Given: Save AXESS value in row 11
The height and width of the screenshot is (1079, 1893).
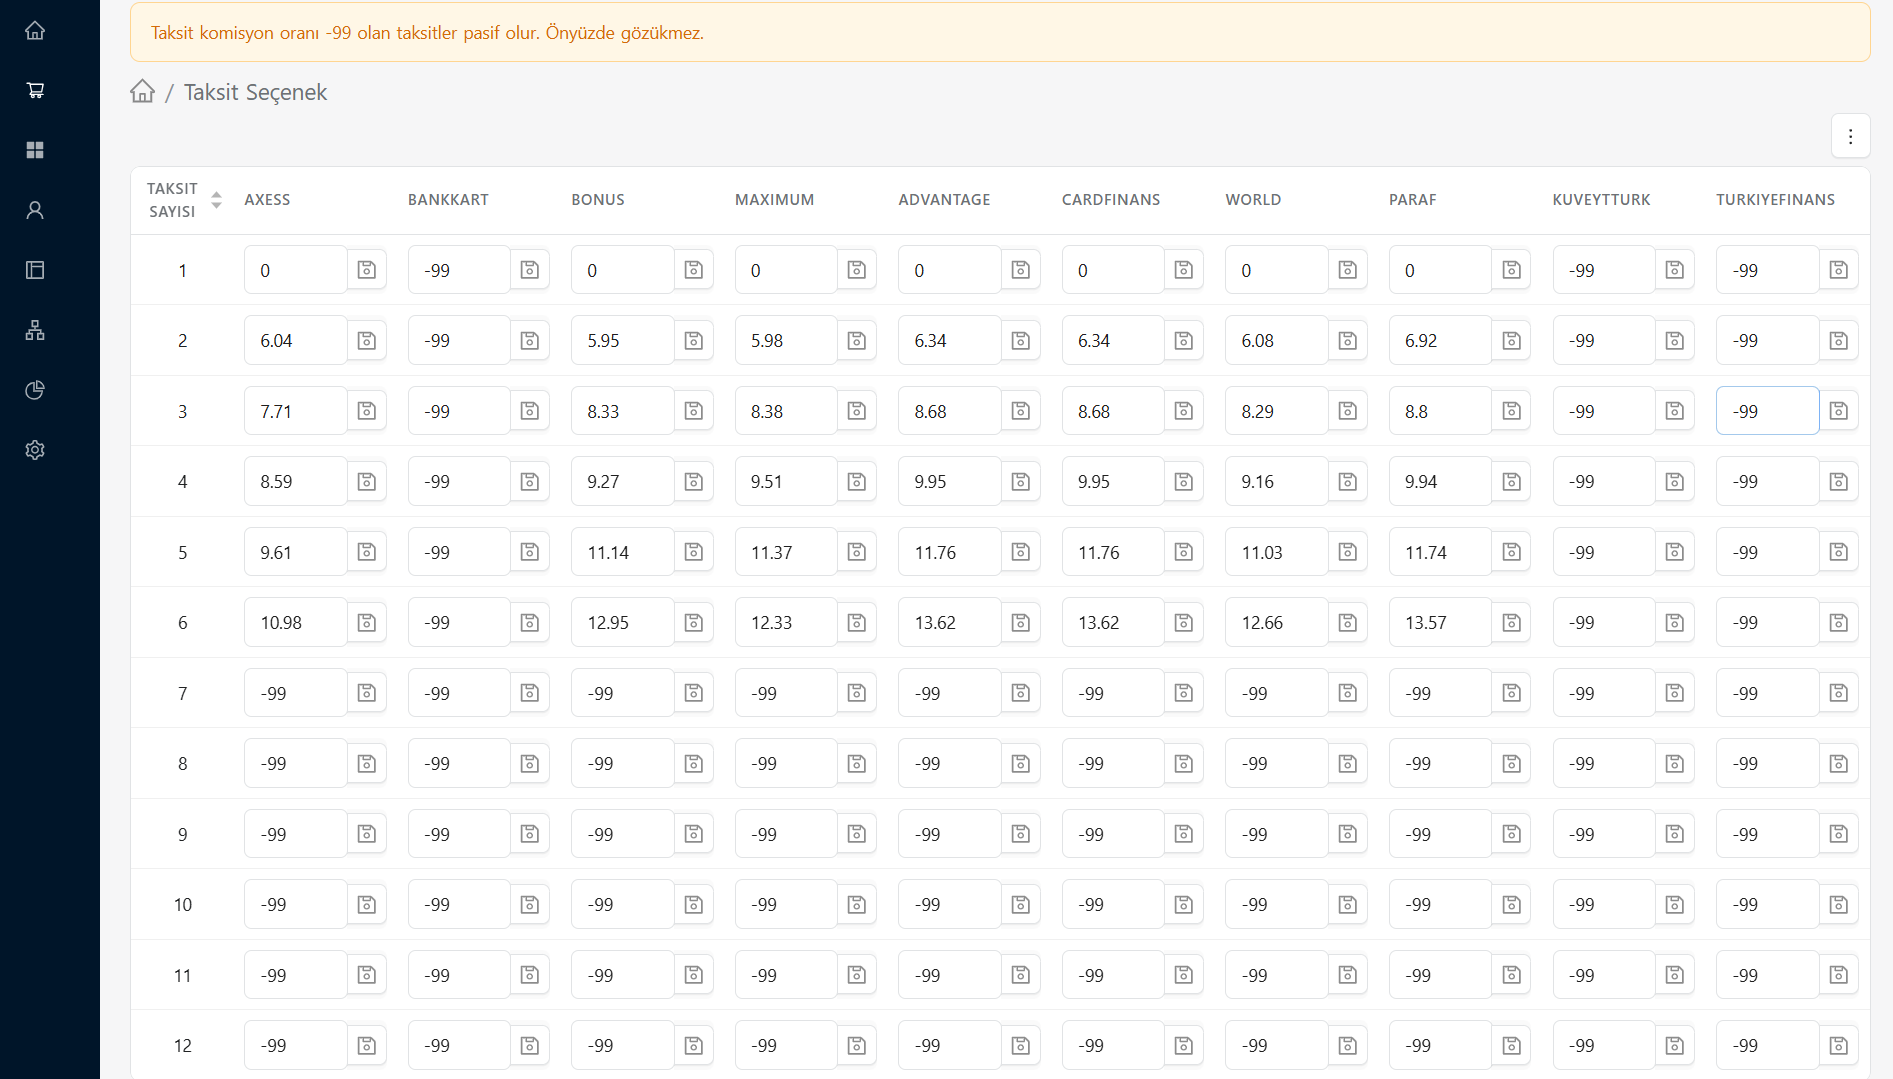Looking at the screenshot, I should 367,975.
